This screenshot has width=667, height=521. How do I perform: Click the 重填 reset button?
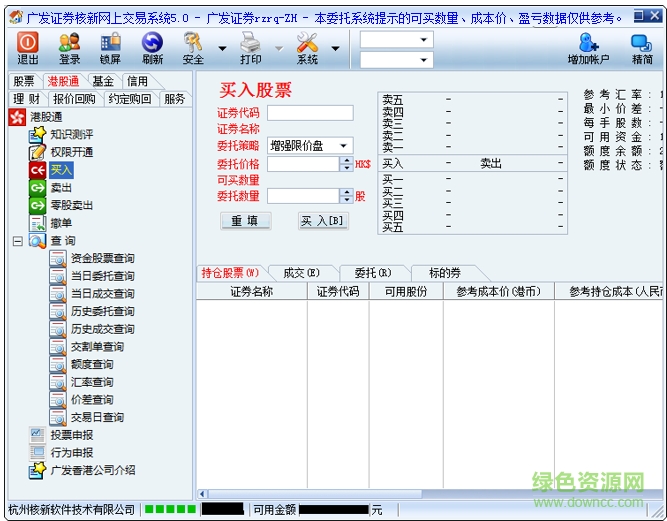point(245,221)
